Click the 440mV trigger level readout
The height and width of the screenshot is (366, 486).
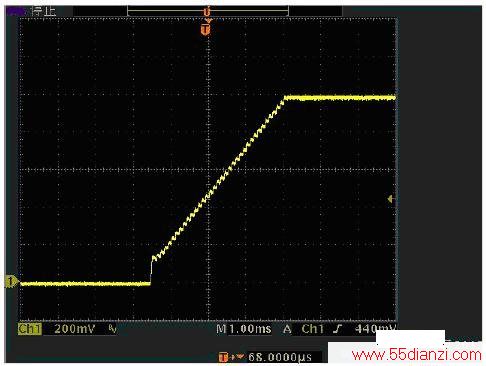(375, 329)
